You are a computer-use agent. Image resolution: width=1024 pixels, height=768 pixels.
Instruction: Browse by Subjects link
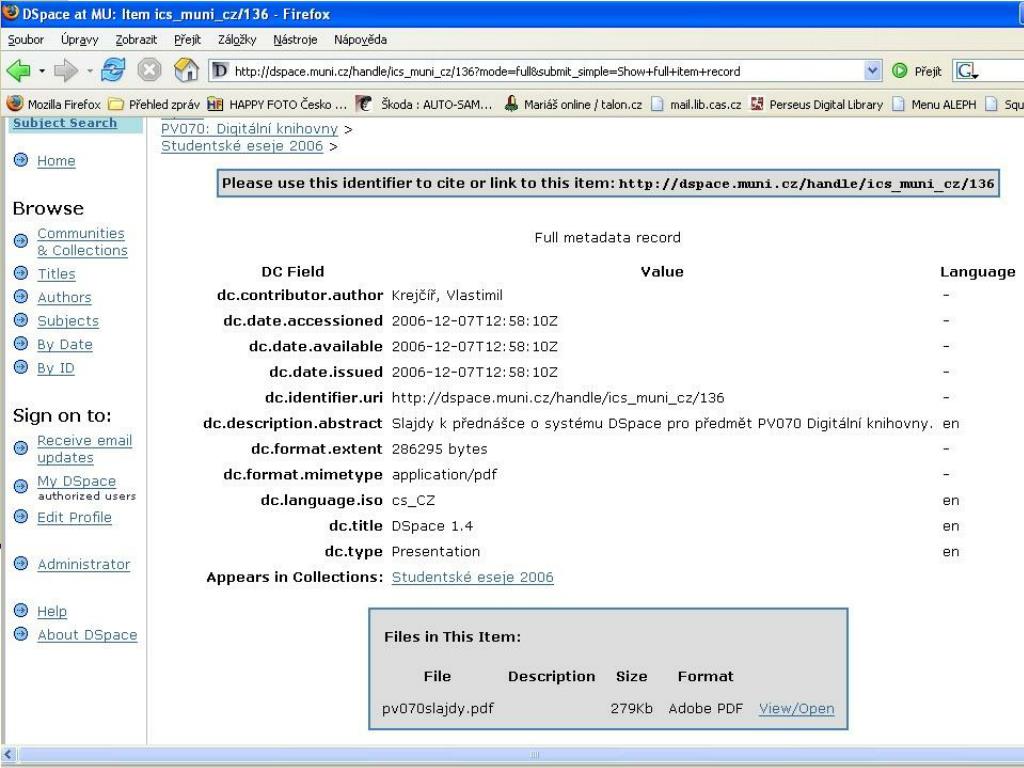tap(68, 321)
